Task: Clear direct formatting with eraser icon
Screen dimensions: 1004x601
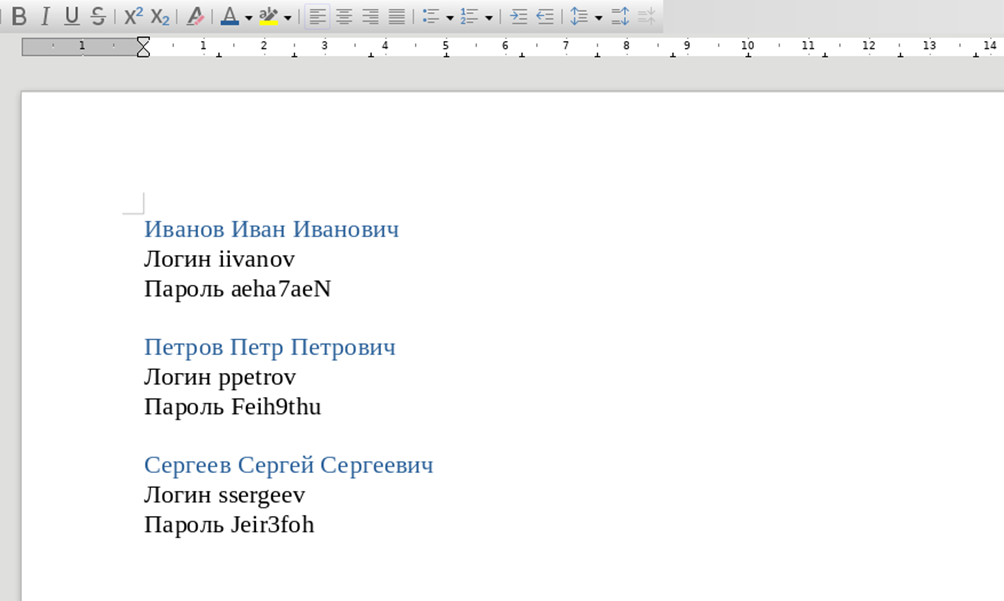Action: (x=196, y=17)
